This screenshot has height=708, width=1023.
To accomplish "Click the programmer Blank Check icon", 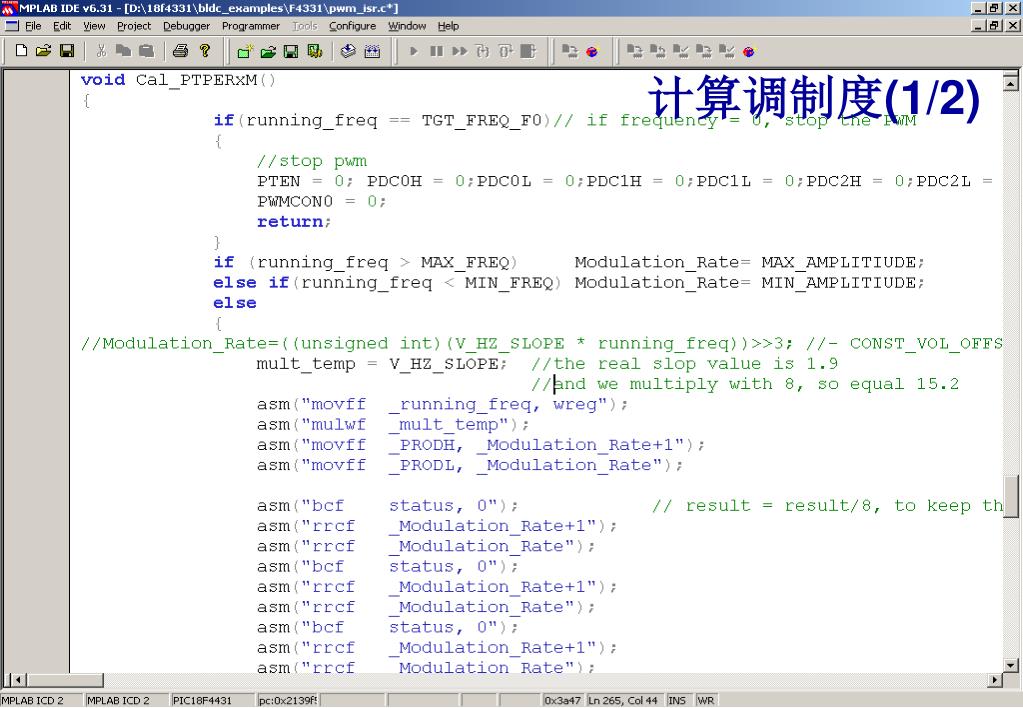I will point(726,52).
